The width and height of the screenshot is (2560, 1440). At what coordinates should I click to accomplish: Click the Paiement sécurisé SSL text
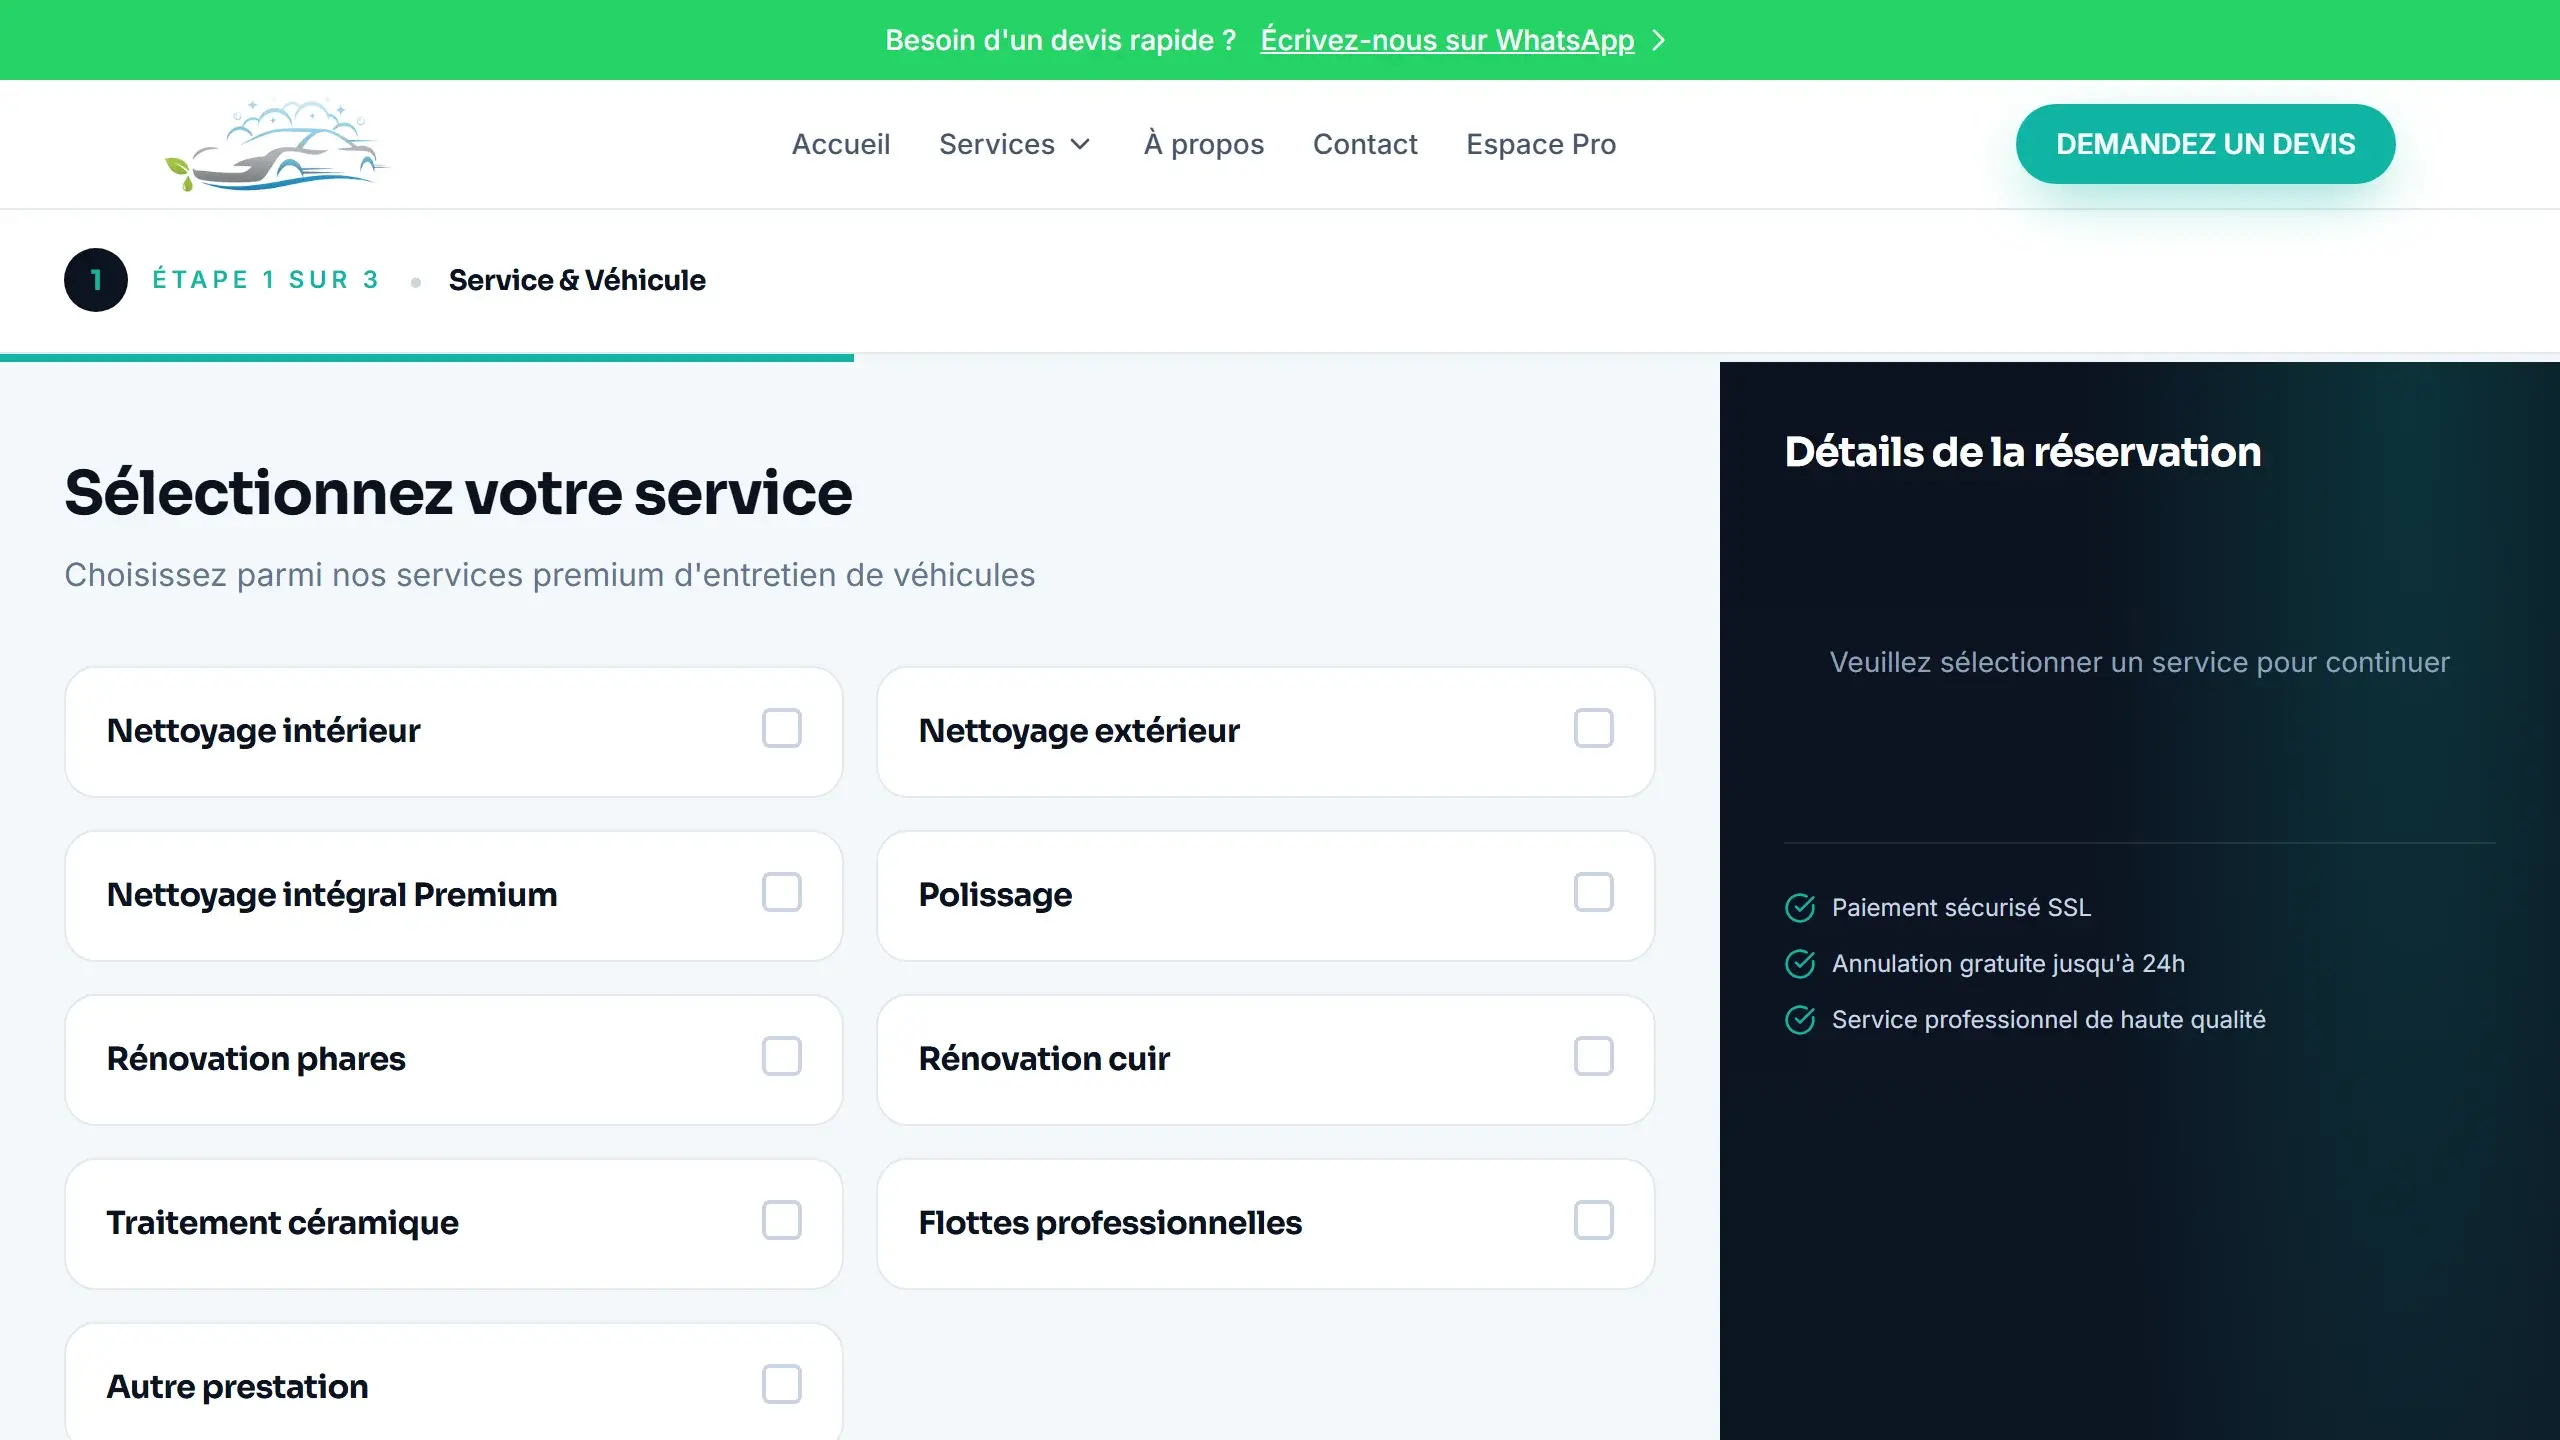click(1961, 907)
